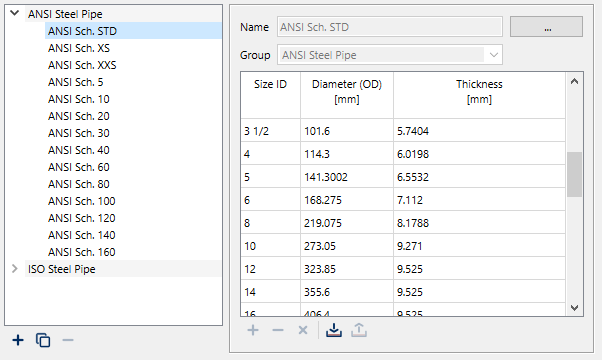Click the thickness cell 8.1788
The width and height of the screenshot is (602, 360).
point(479,223)
